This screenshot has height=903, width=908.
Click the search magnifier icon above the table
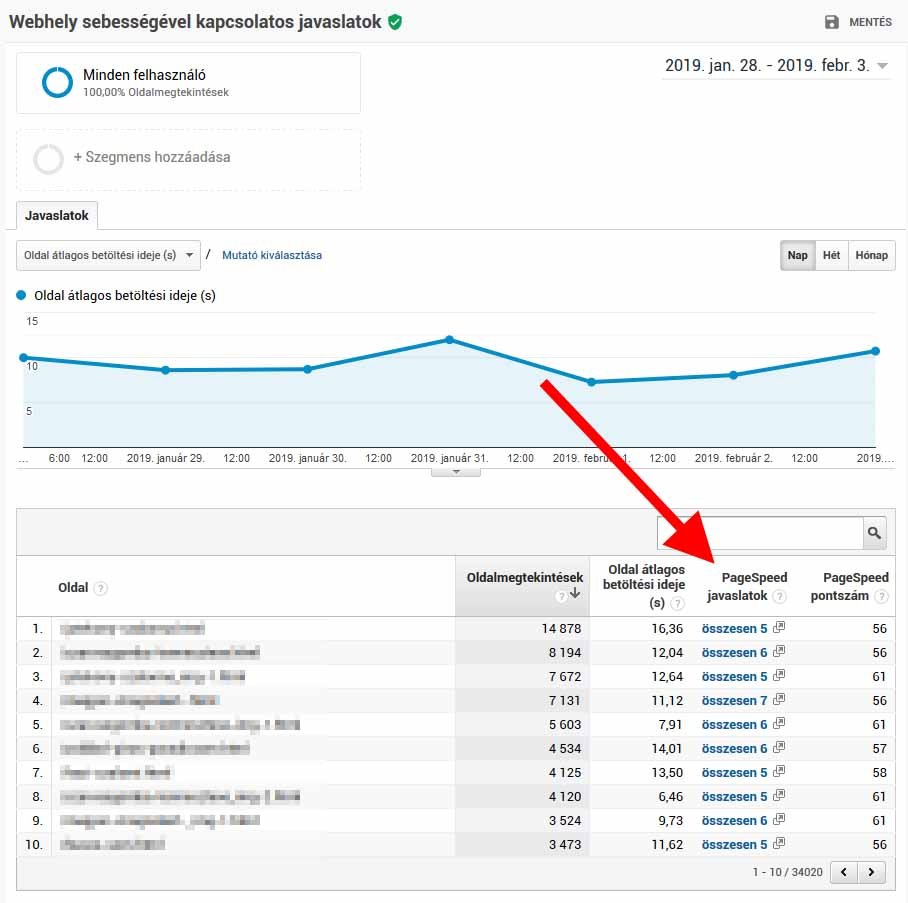875,533
